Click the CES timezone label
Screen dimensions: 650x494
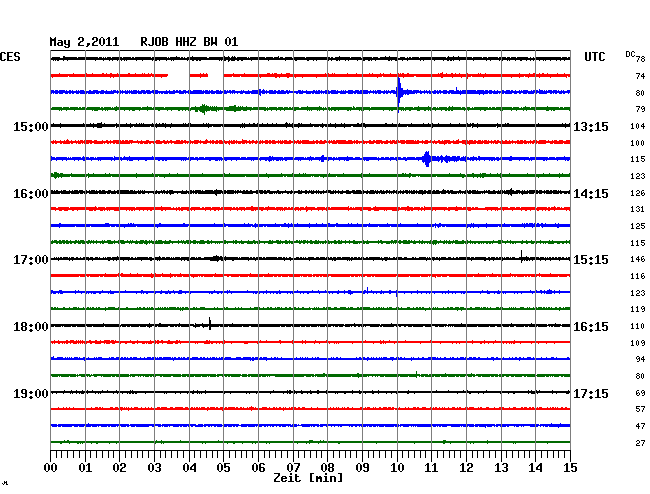coord(10,57)
